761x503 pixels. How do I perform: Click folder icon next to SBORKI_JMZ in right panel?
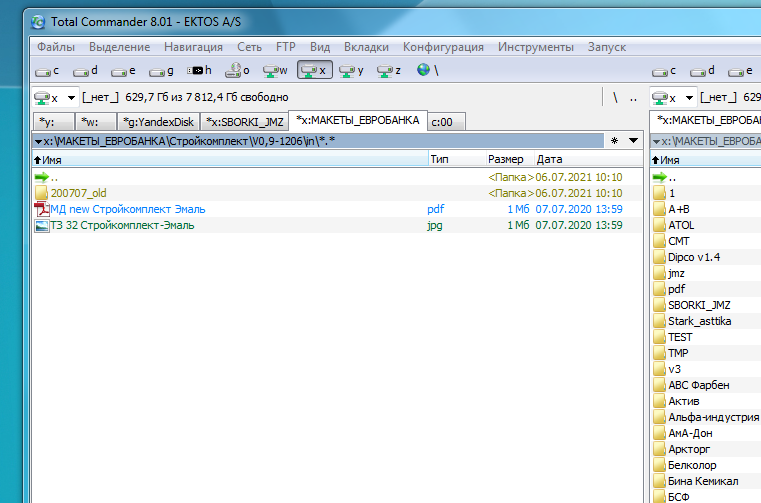pos(659,305)
